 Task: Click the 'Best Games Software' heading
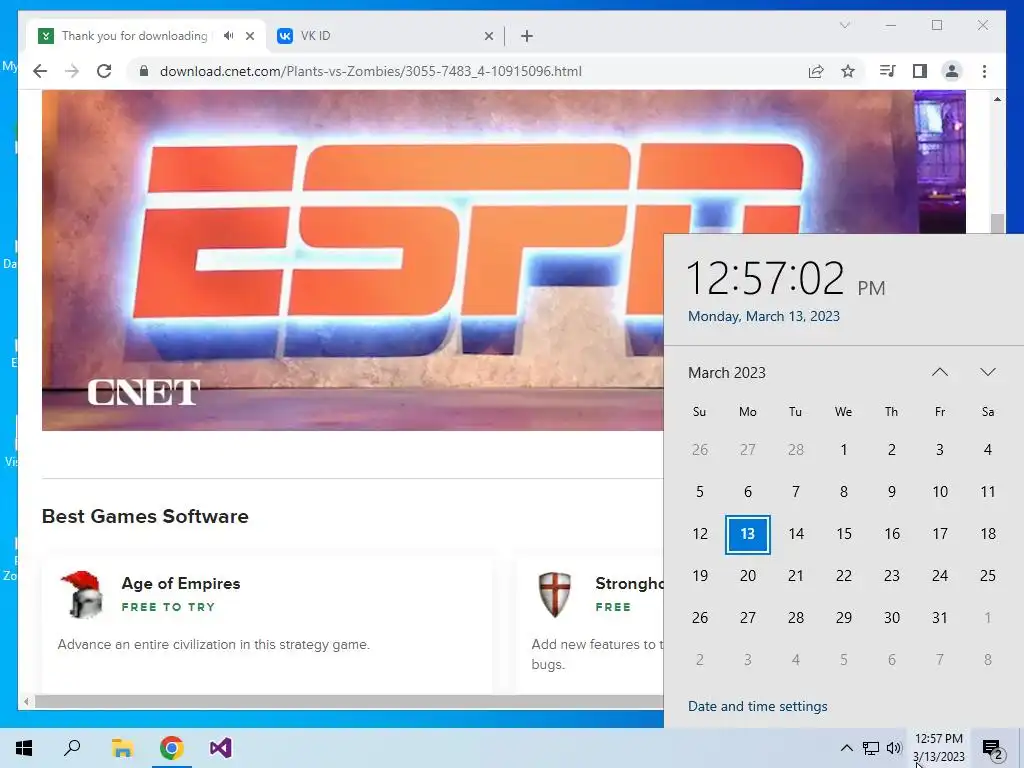[145, 516]
